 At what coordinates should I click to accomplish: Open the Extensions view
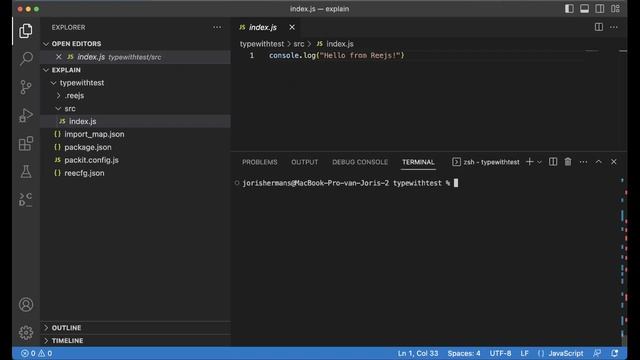(x=26, y=144)
